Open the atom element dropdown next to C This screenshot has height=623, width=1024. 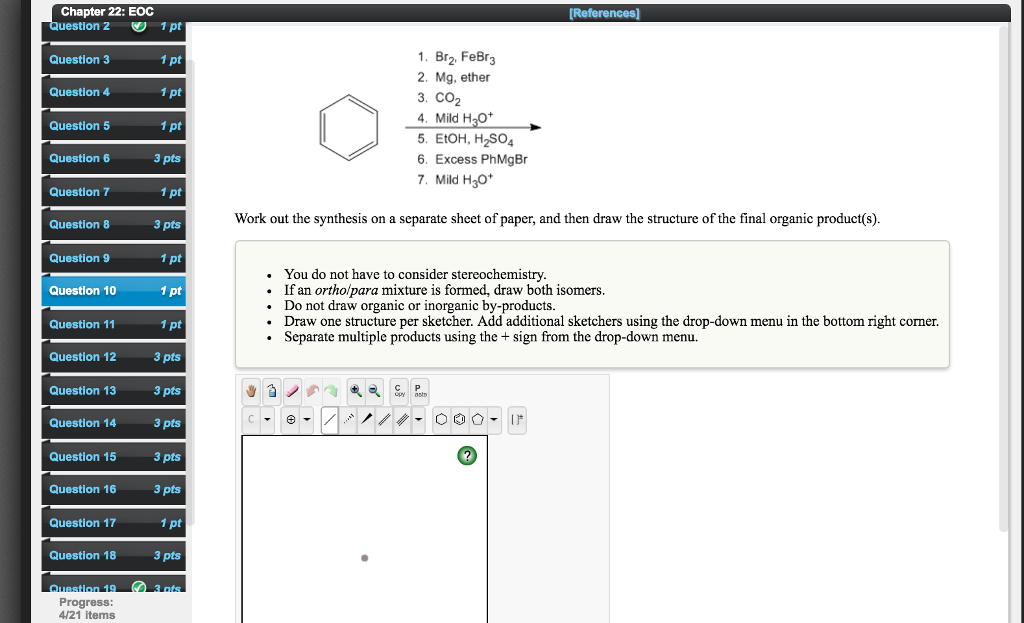(266, 418)
